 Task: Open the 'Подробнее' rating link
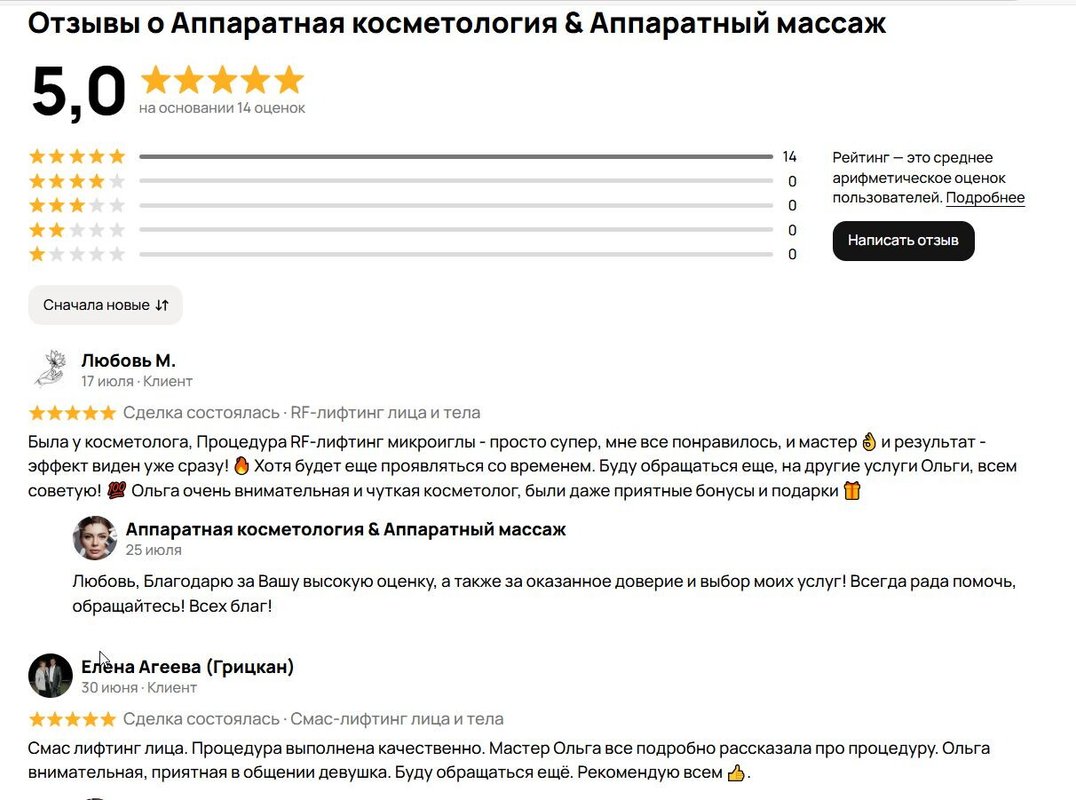(985, 198)
